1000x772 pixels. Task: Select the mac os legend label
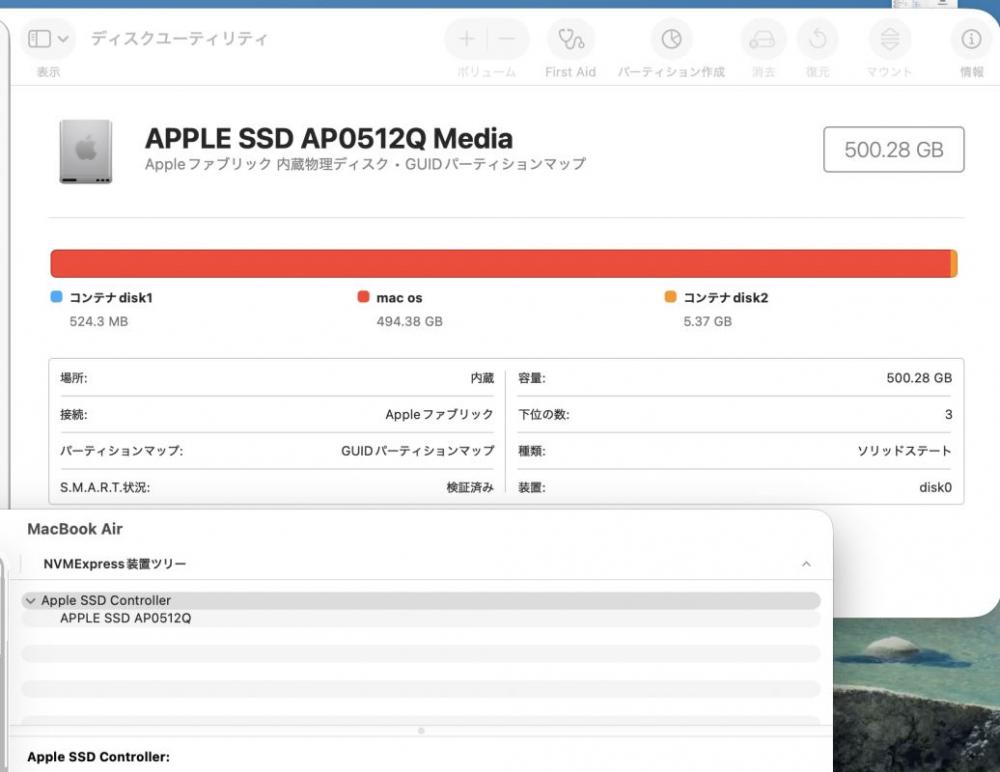coord(399,298)
